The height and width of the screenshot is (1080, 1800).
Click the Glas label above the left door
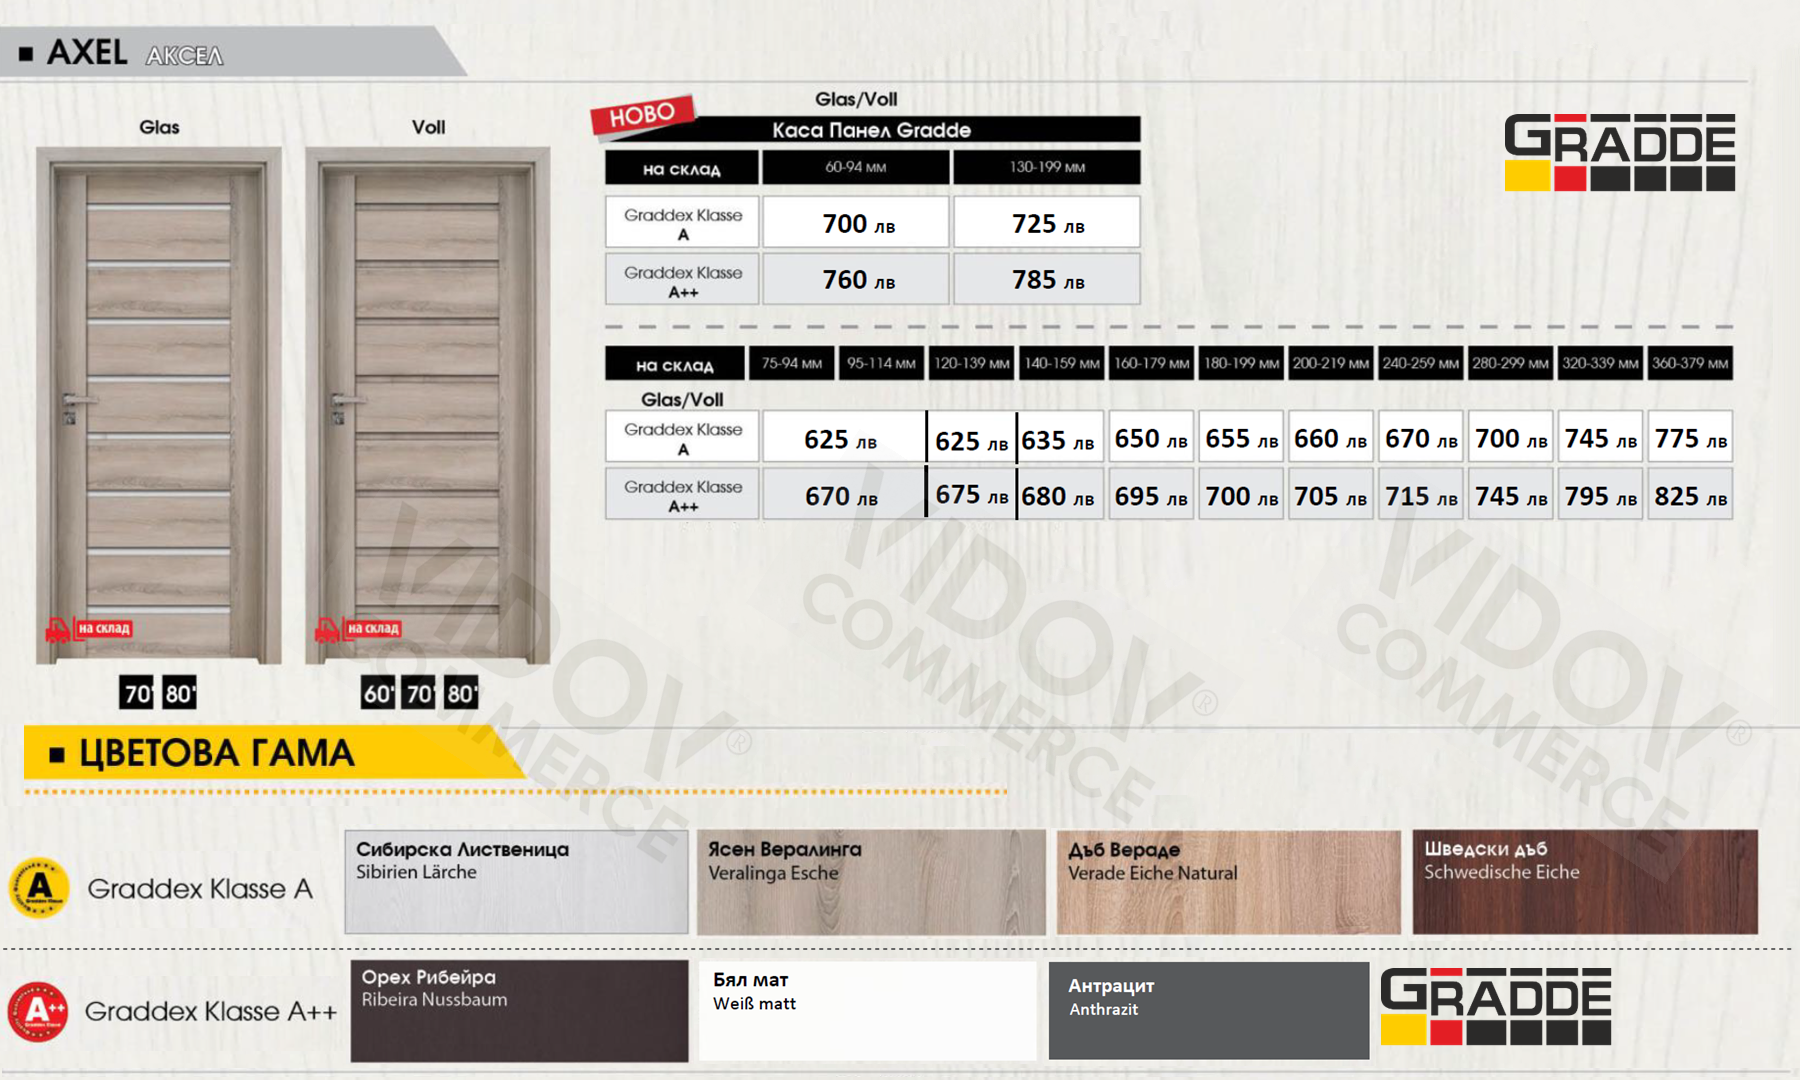[159, 127]
